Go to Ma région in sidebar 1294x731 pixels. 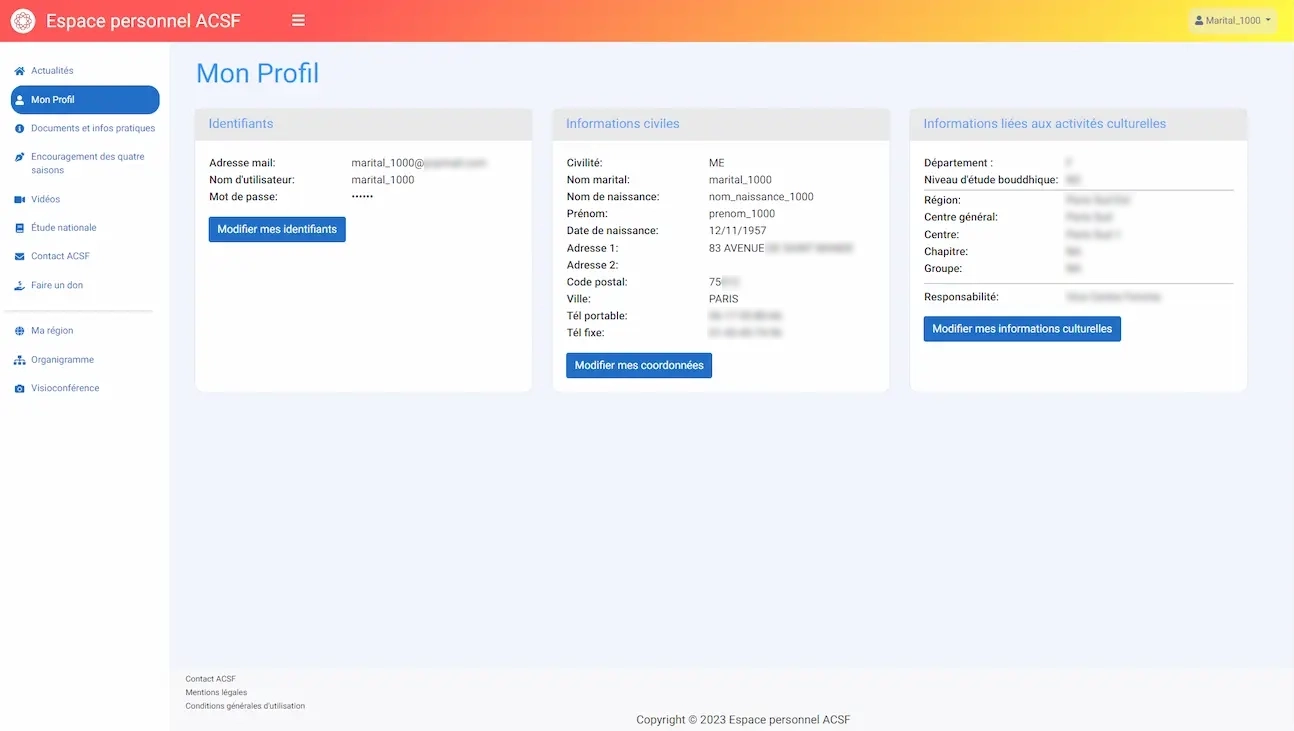[52, 331]
